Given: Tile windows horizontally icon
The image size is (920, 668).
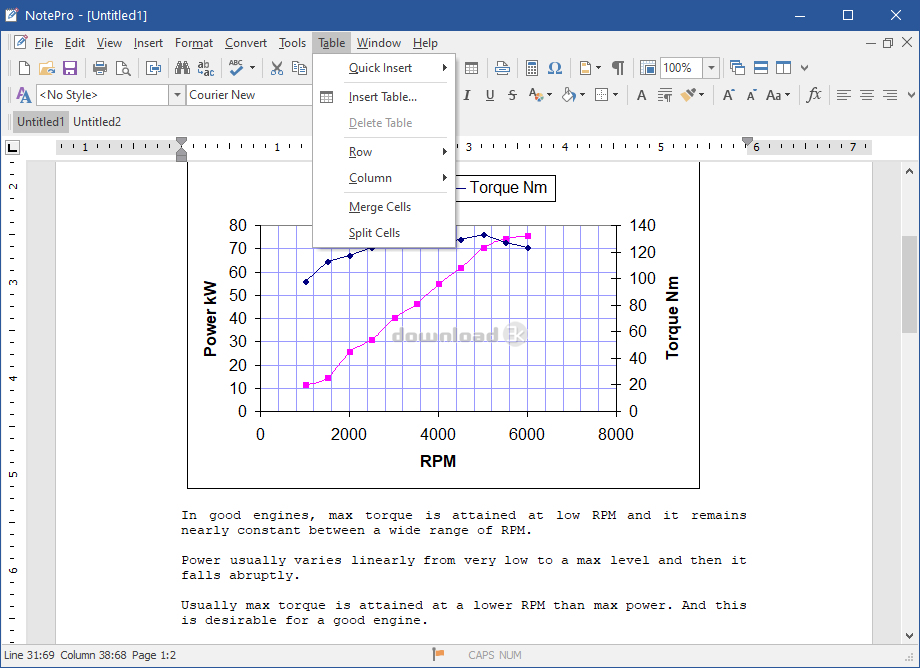Looking at the screenshot, I should point(760,68).
